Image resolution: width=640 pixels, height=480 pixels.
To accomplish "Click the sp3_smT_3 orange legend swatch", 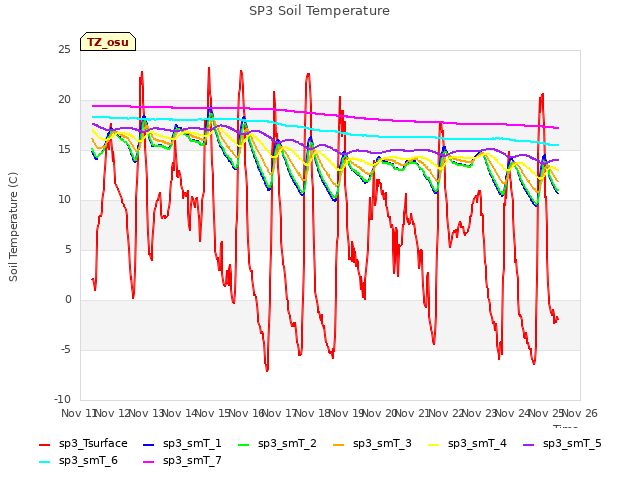I will click(x=339, y=444).
